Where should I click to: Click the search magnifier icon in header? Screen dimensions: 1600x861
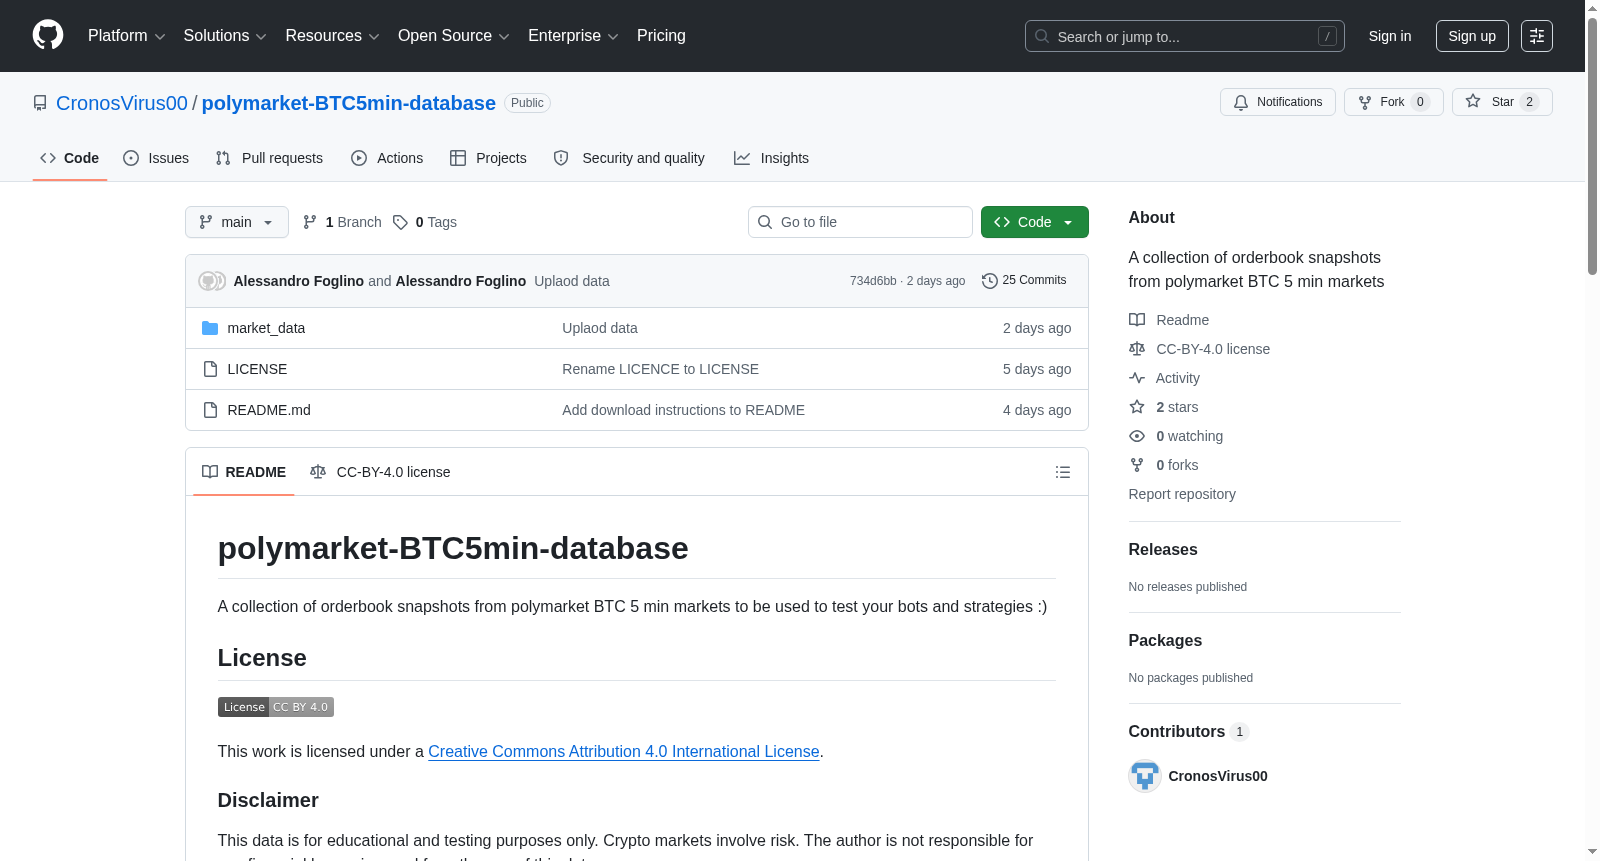pyautogui.click(x=1042, y=36)
